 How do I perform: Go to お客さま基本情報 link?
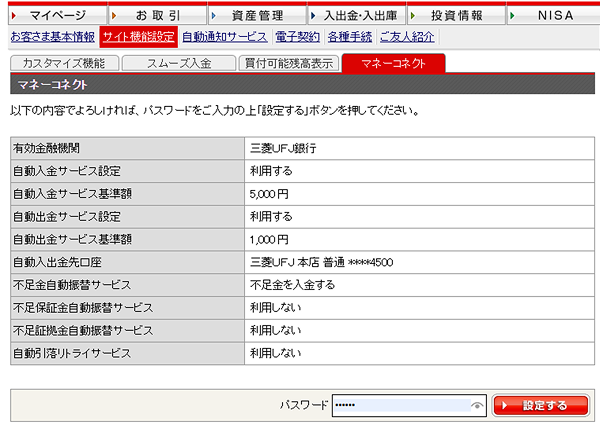tap(53, 37)
